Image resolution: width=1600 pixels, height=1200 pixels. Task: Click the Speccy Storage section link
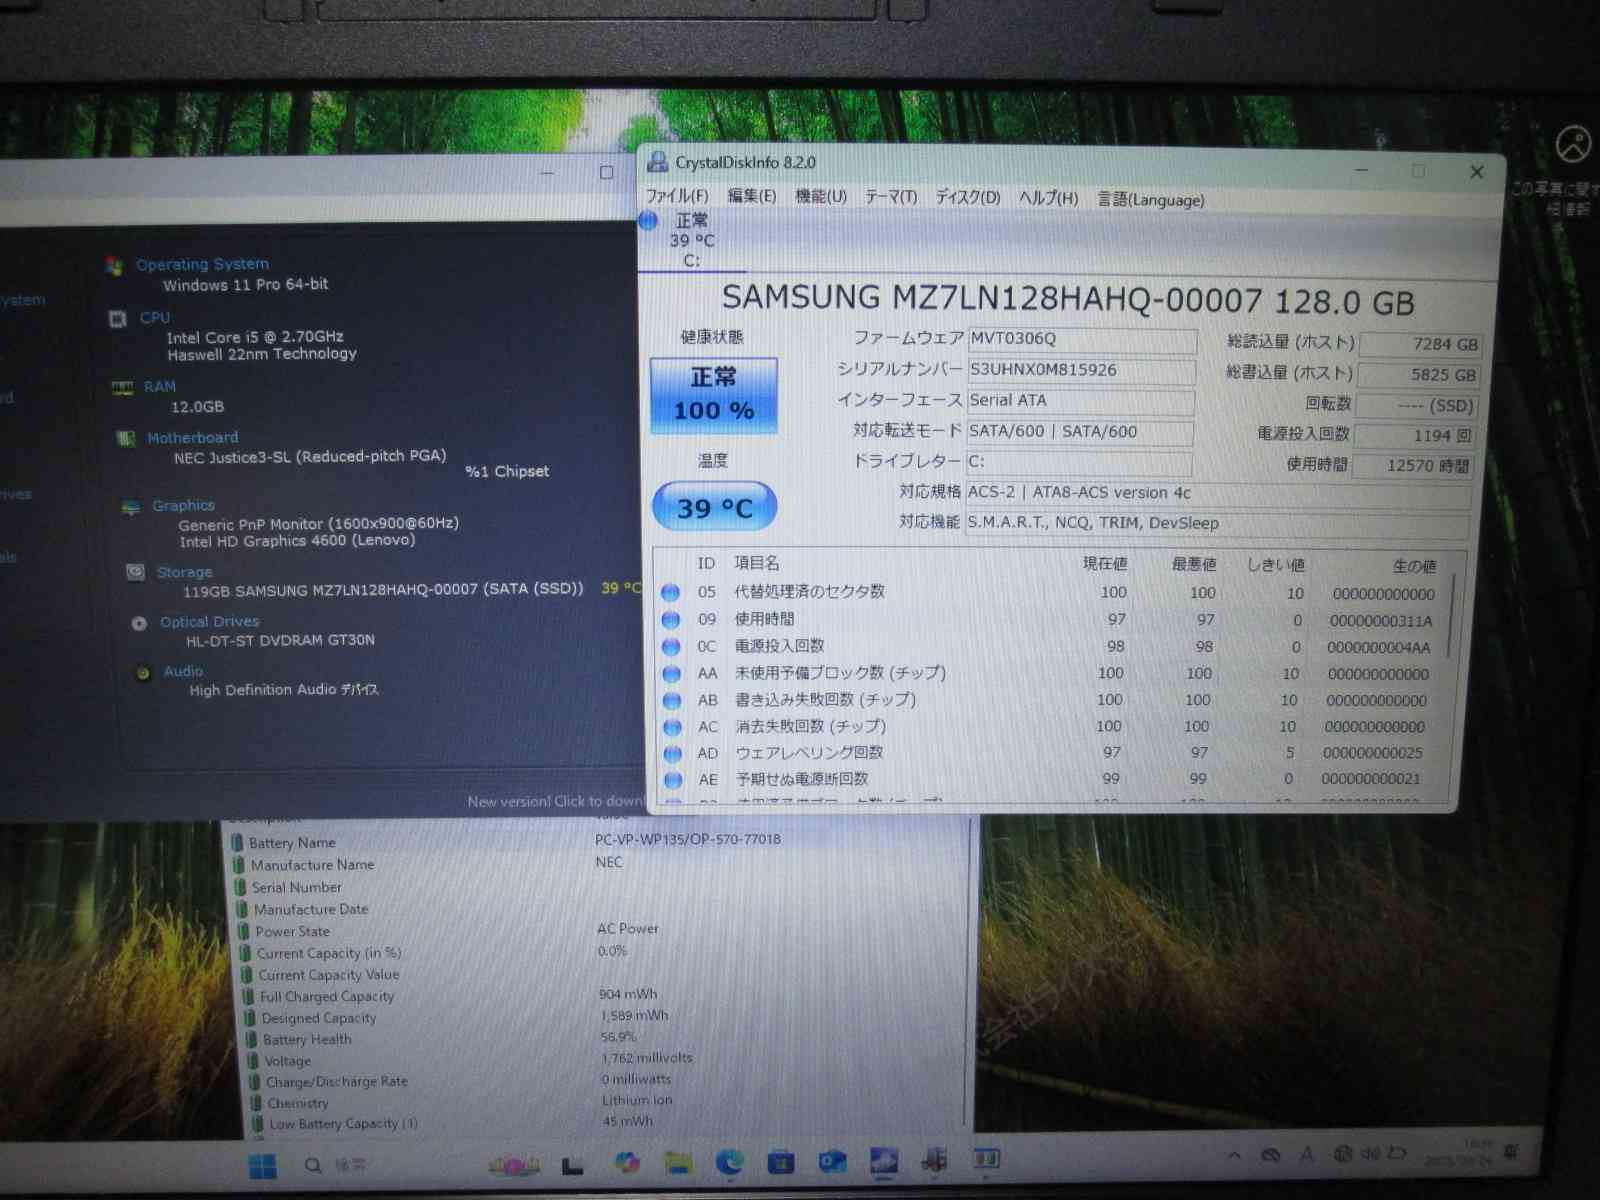(184, 572)
